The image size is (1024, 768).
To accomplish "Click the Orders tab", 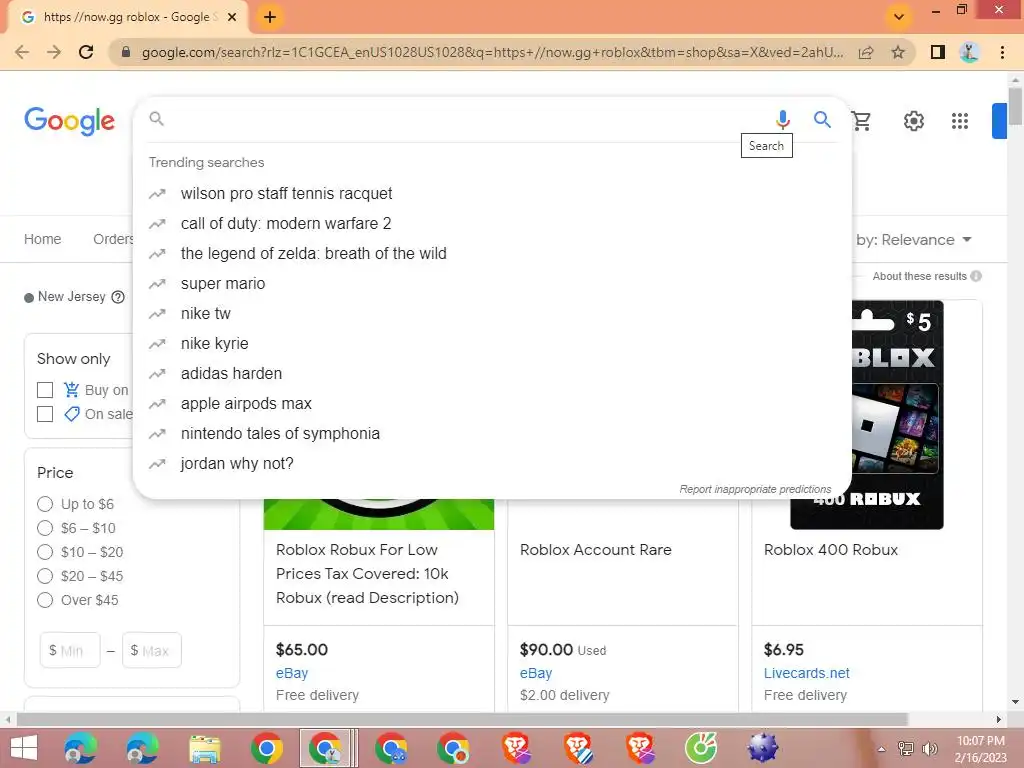I will [x=113, y=239].
